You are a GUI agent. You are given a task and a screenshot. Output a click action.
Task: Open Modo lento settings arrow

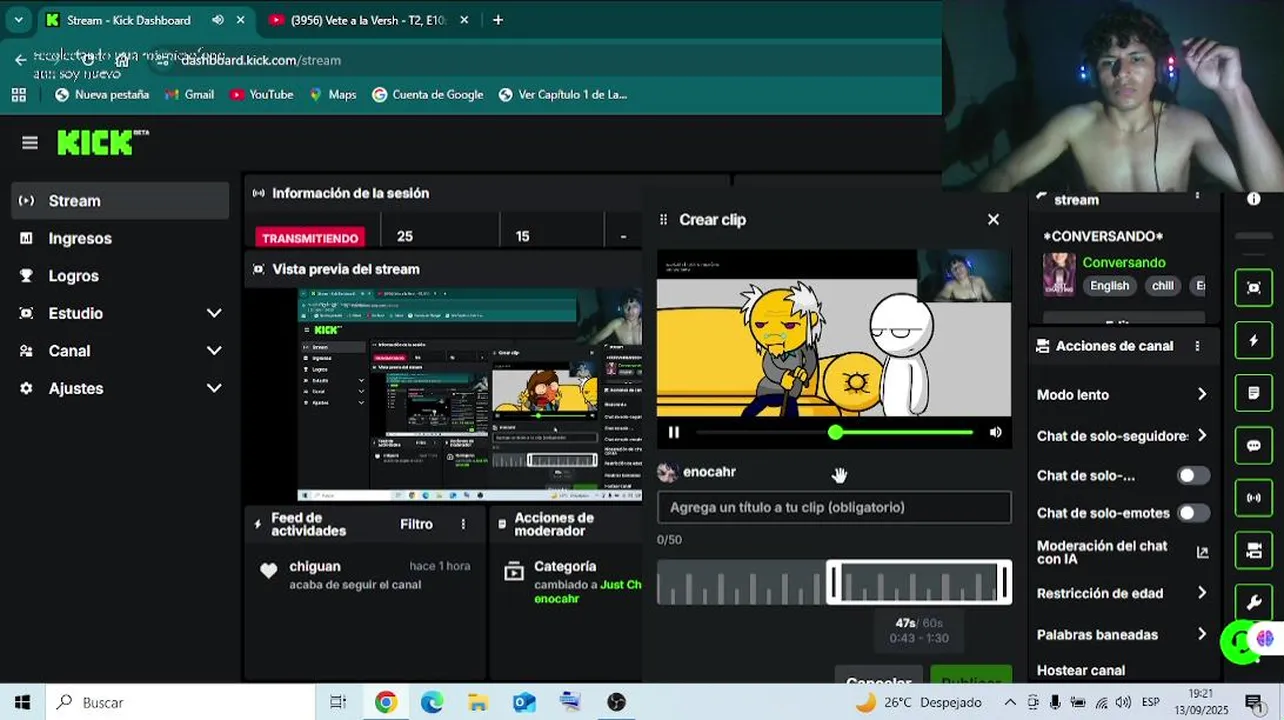pos(1201,395)
